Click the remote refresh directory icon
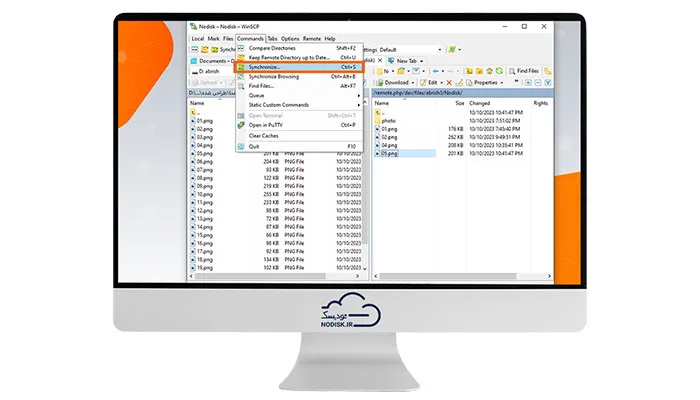Image resolution: width=700 pixels, height=400 pixels. pos(499,71)
